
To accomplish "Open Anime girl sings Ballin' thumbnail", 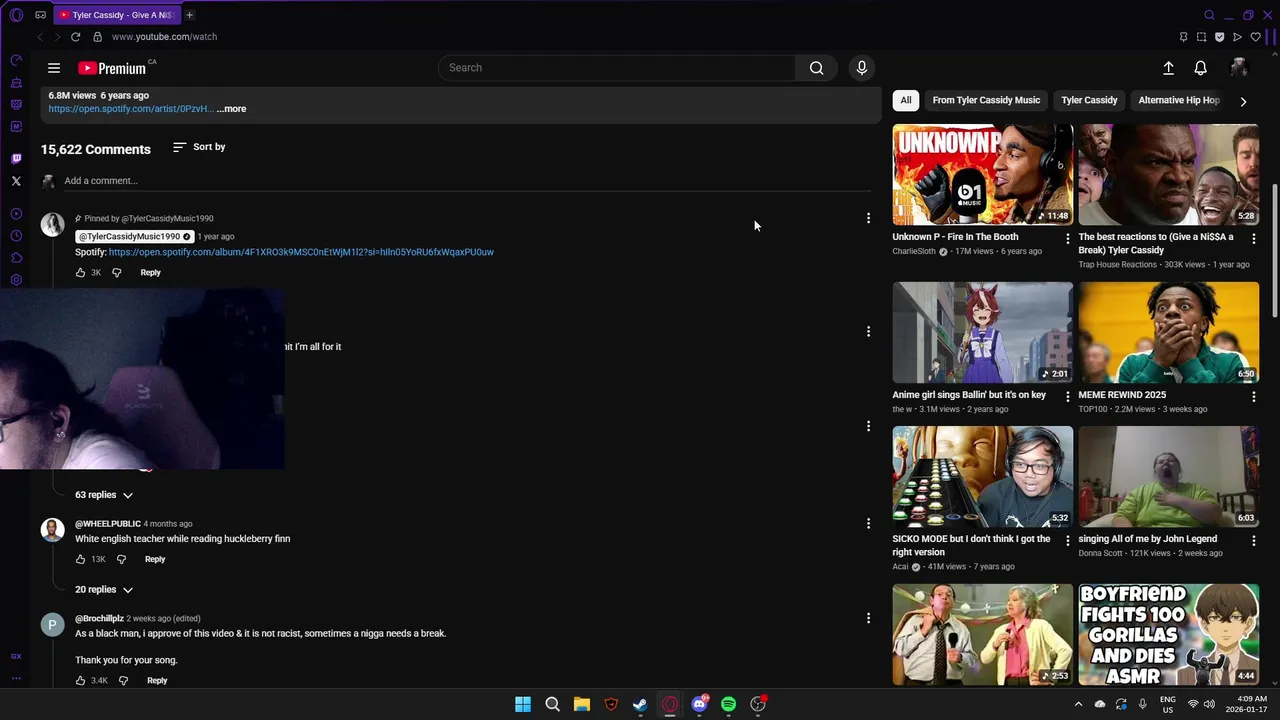I will [x=983, y=332].
